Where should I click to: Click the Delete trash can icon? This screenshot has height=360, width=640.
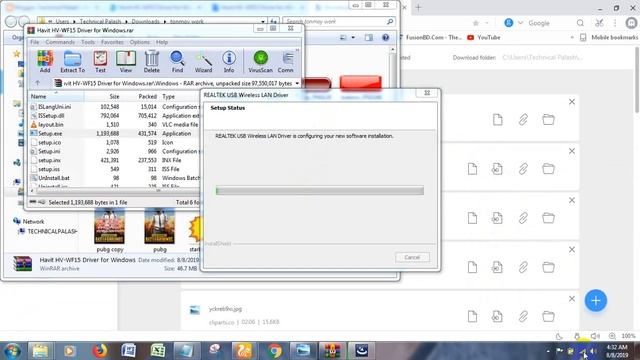click(x=151, y=62)
